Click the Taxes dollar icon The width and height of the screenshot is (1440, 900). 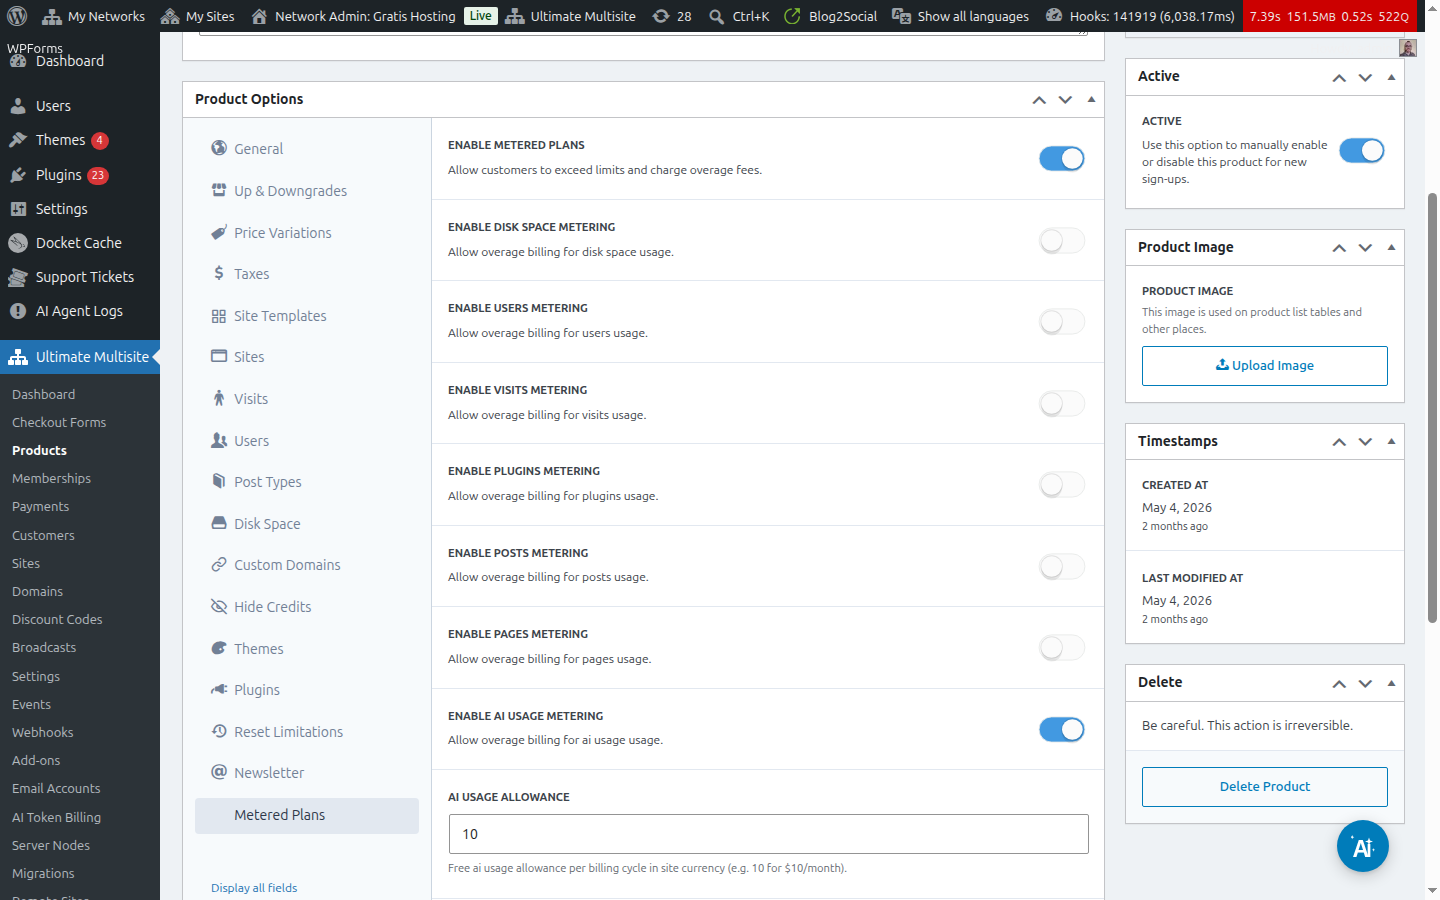(x=219, y=273)
